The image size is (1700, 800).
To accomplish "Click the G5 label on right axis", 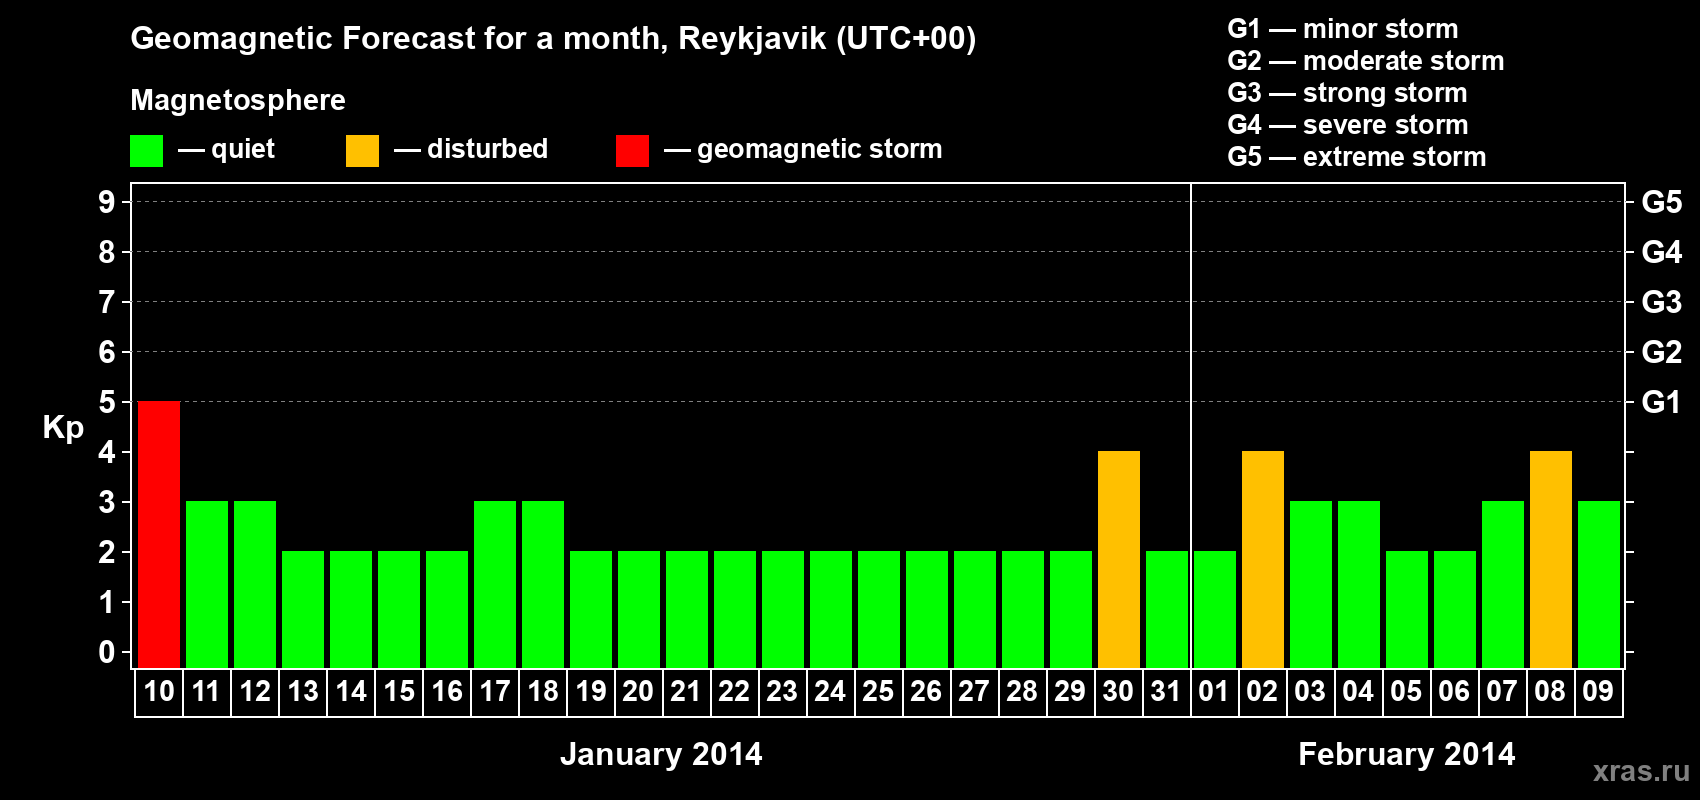I will click(1662, 202).
